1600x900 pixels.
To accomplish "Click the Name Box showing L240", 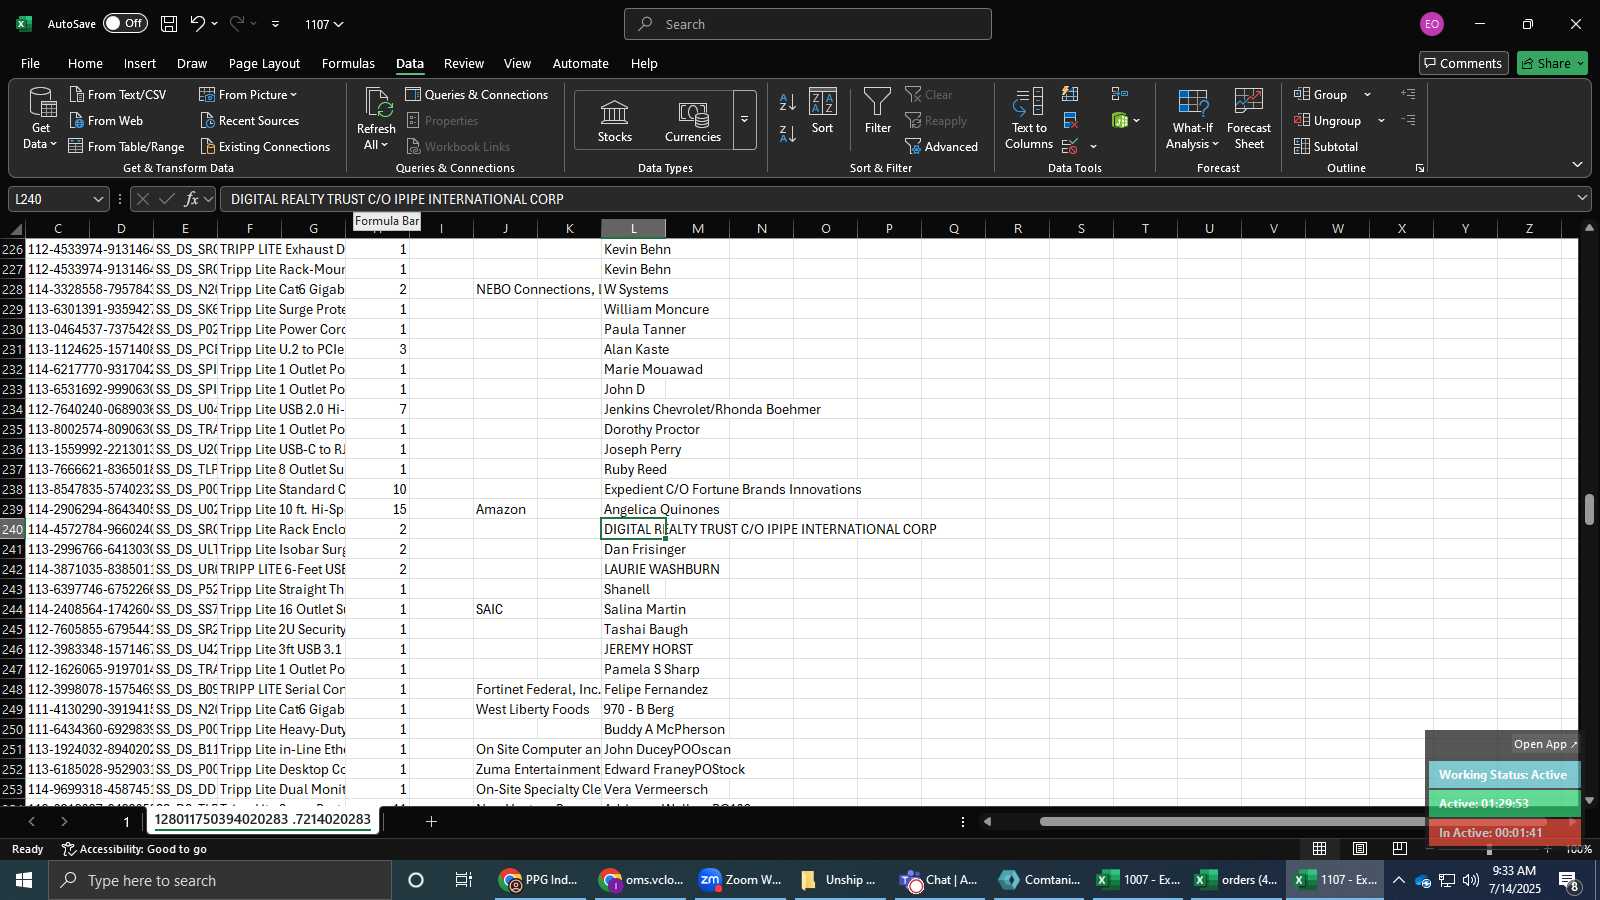I will pyautogui.click(x=50, y=199).
